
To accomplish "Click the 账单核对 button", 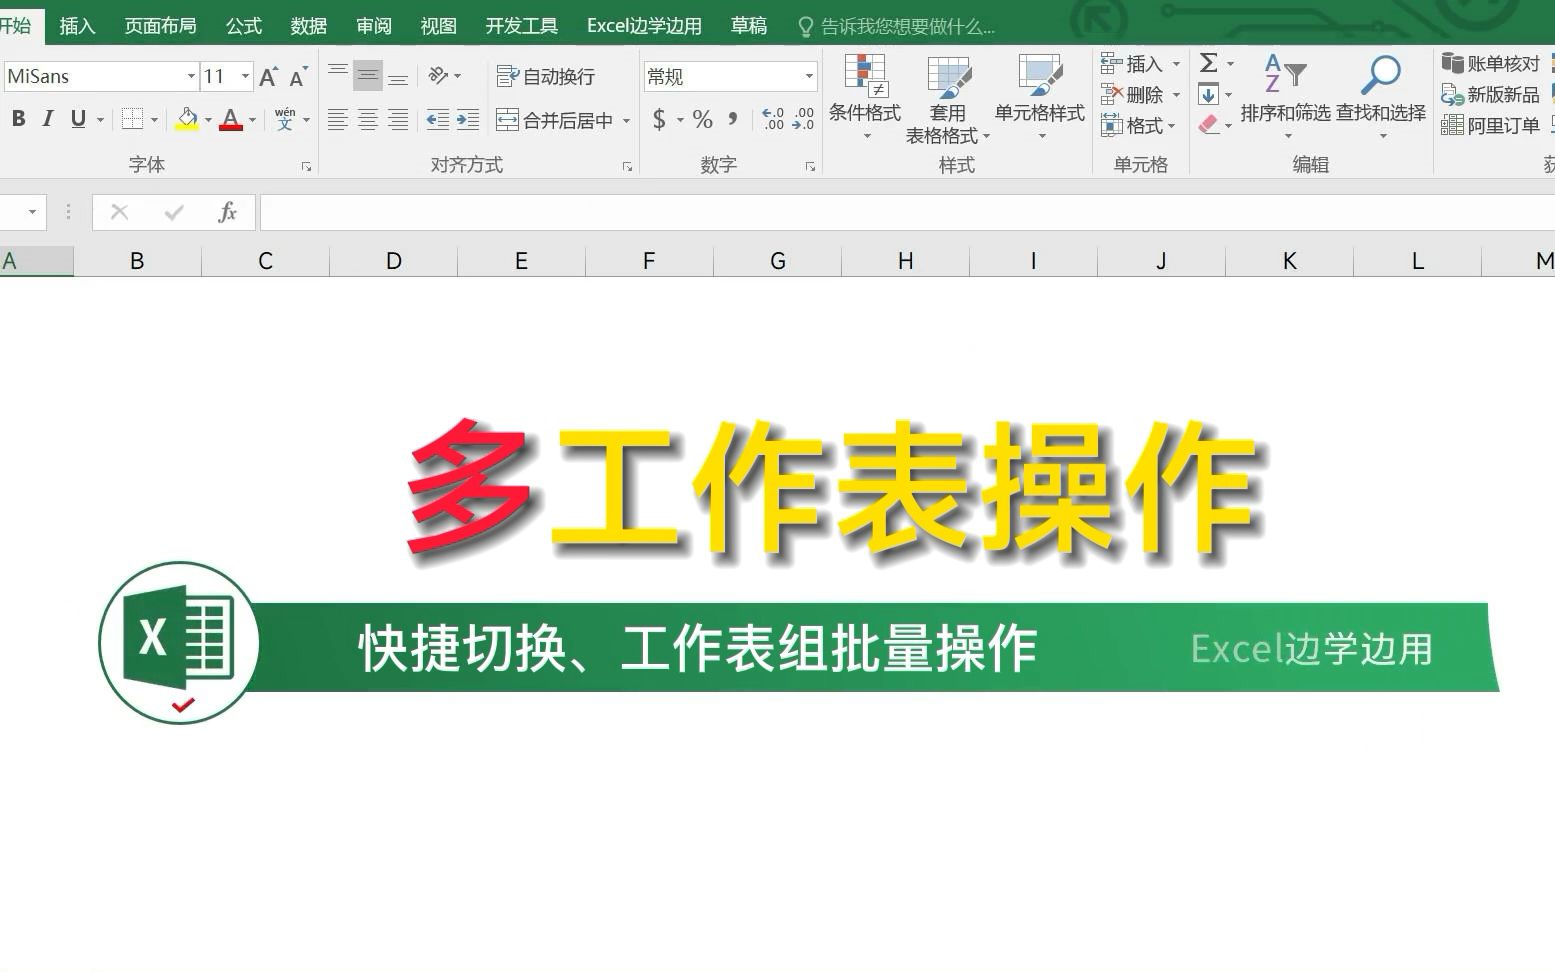I will pos(1490,64).
